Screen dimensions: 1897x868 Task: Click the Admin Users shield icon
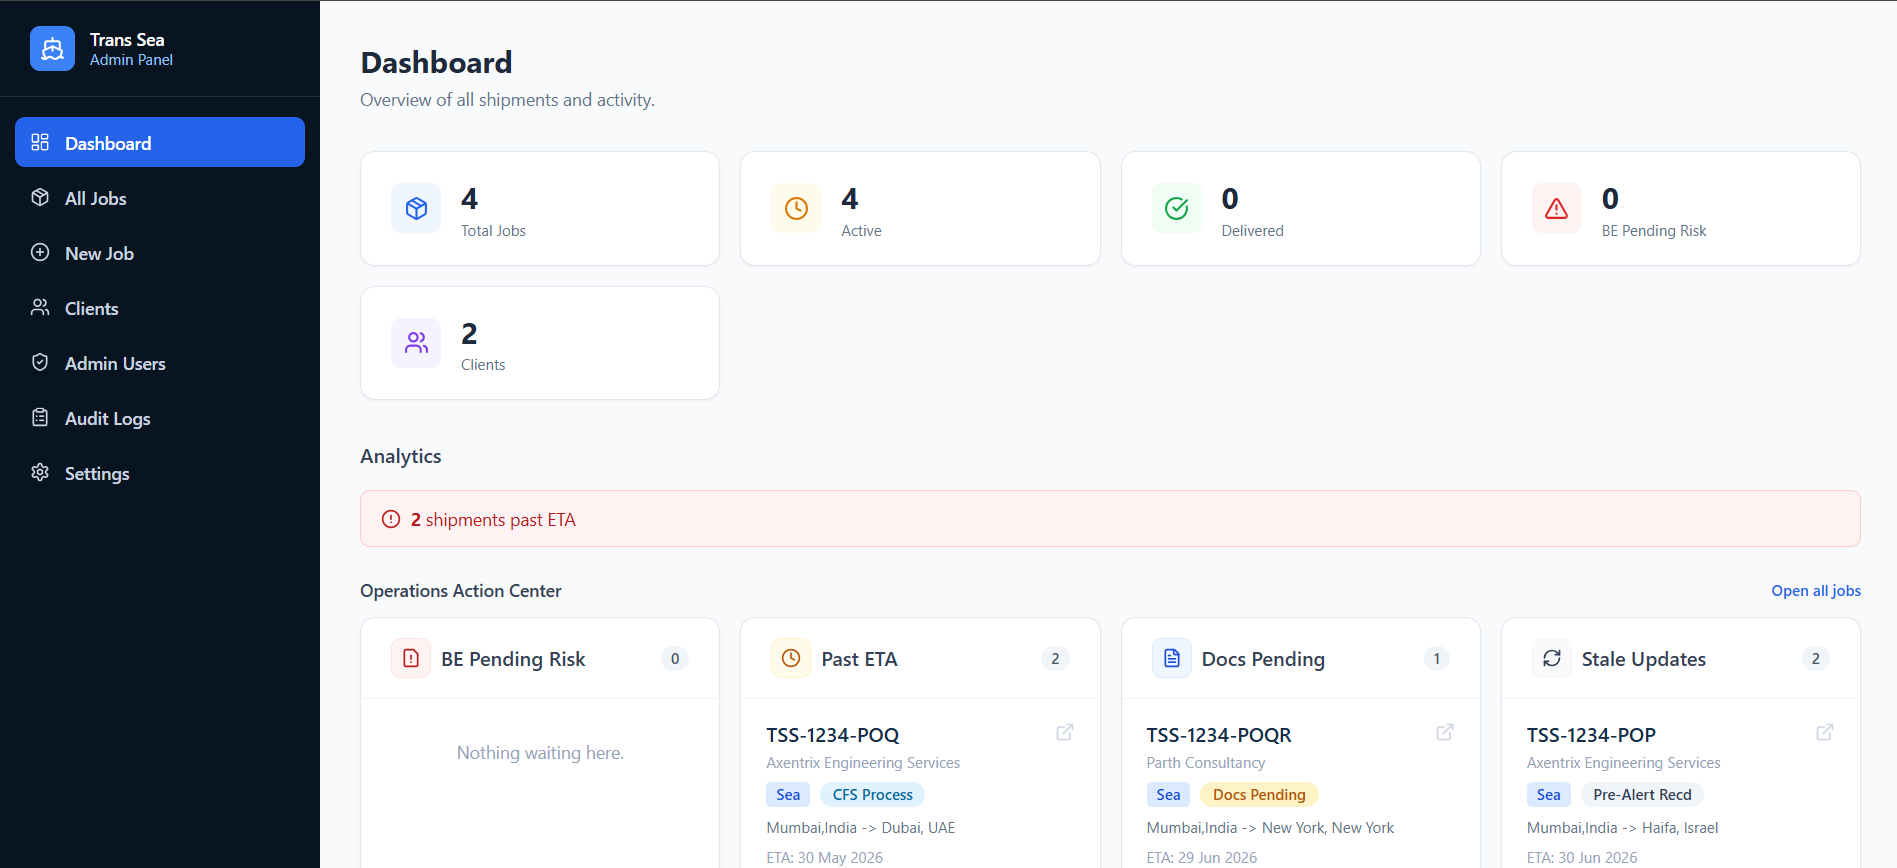[x=40, y=362]
